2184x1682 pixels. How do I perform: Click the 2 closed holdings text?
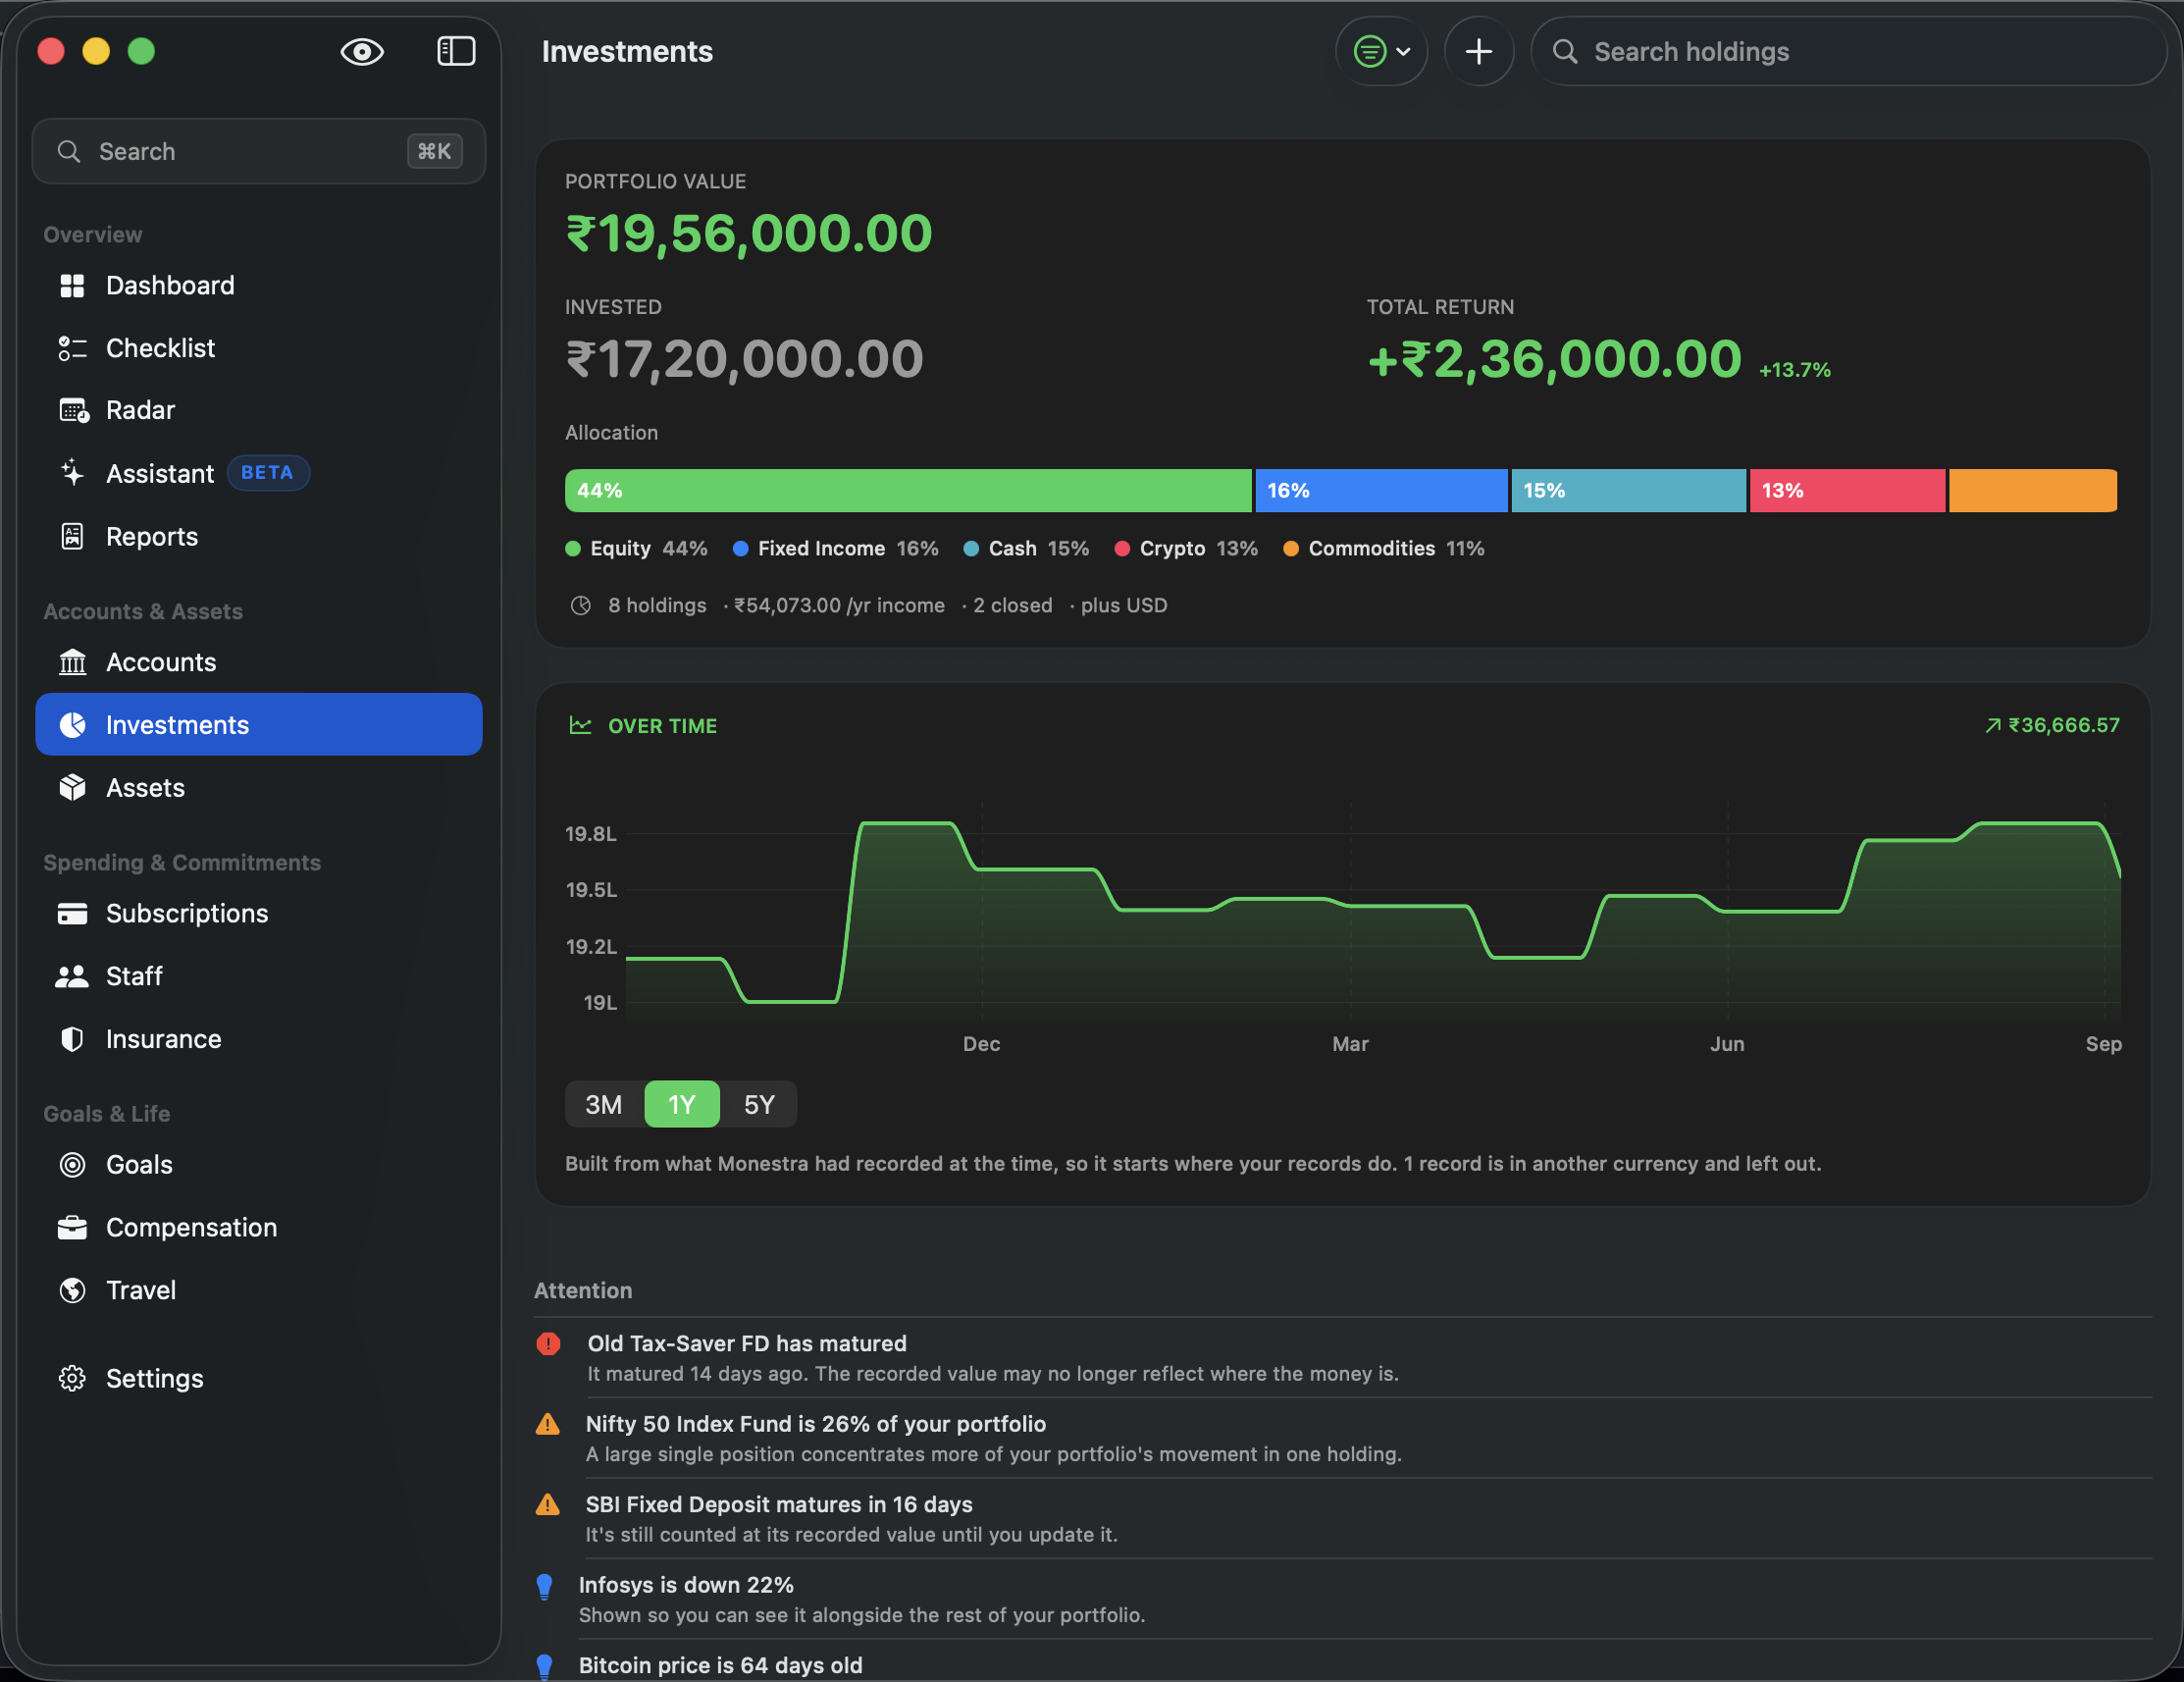(x=1012, y=605)
